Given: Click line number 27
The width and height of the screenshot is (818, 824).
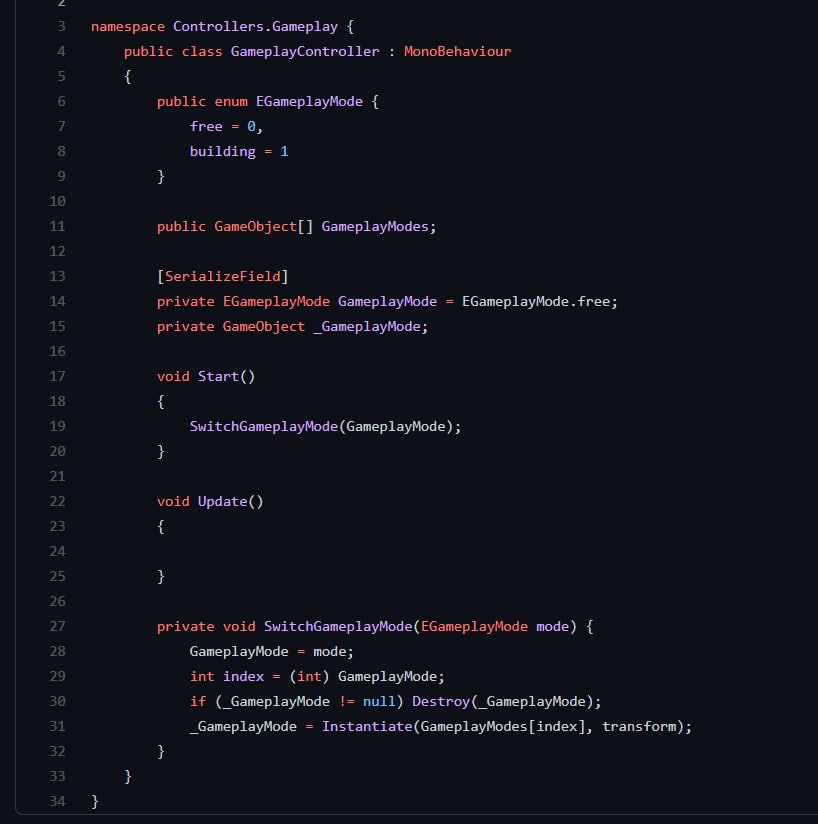Looking at the screenshot, I should (57, 626).
